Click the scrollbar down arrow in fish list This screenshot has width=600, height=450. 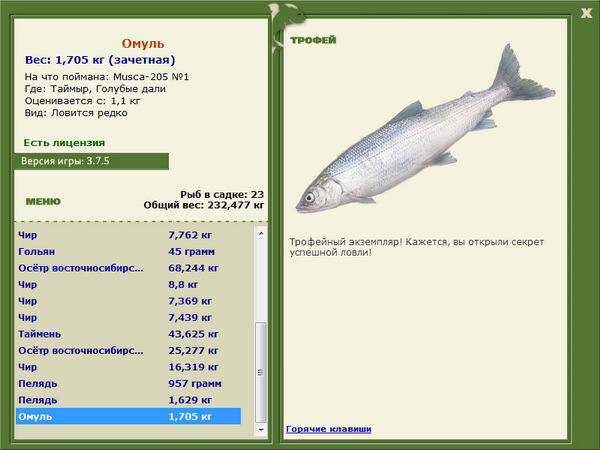[261, 430]
